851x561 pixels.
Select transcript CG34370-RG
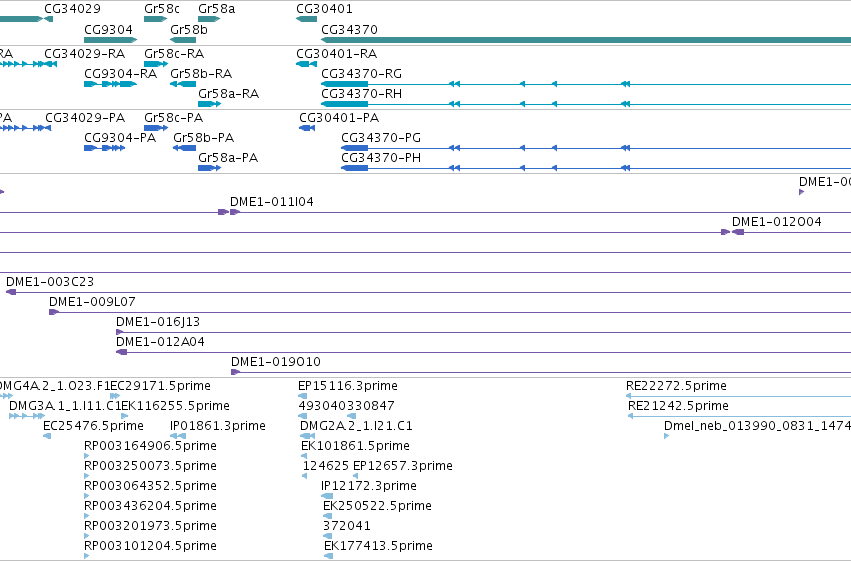point(361,74)
